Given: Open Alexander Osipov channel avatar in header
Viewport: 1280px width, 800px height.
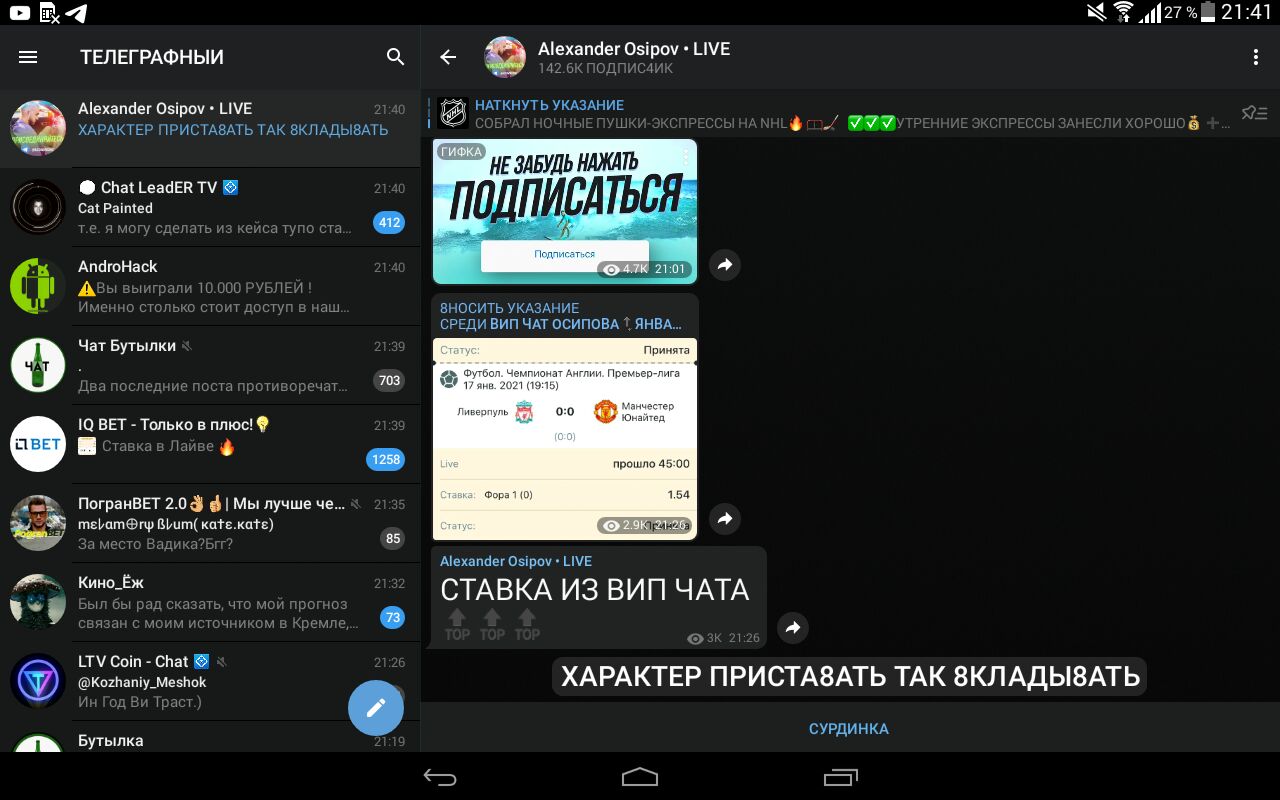Looking at the screenshot, I should 505,57.
